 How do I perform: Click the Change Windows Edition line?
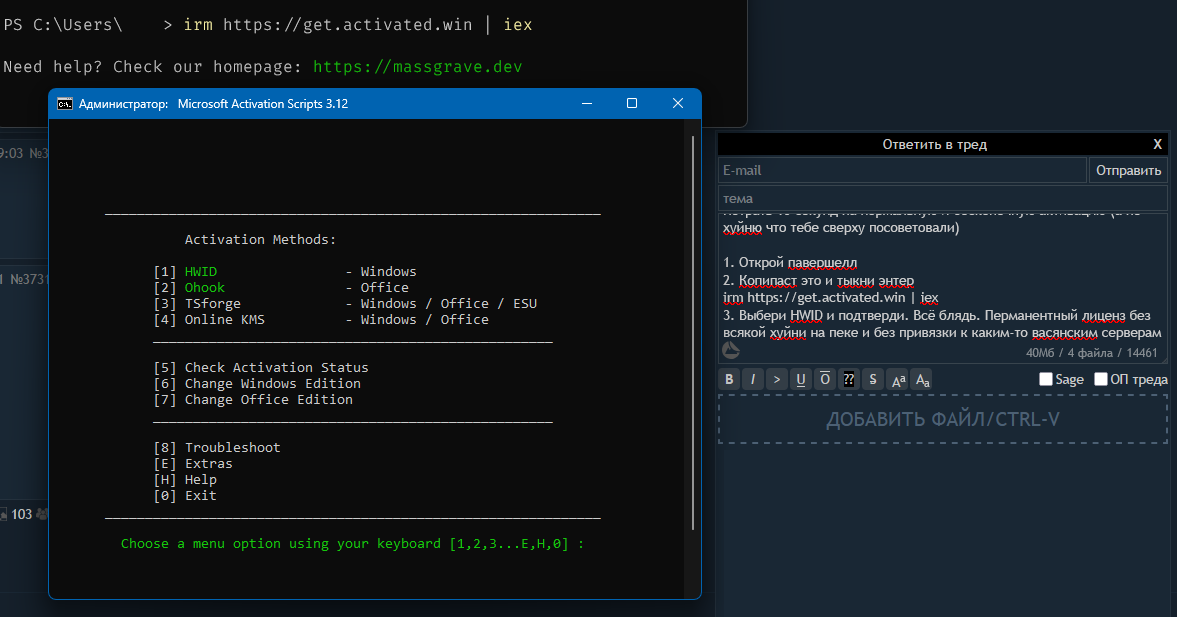(257, 384)
